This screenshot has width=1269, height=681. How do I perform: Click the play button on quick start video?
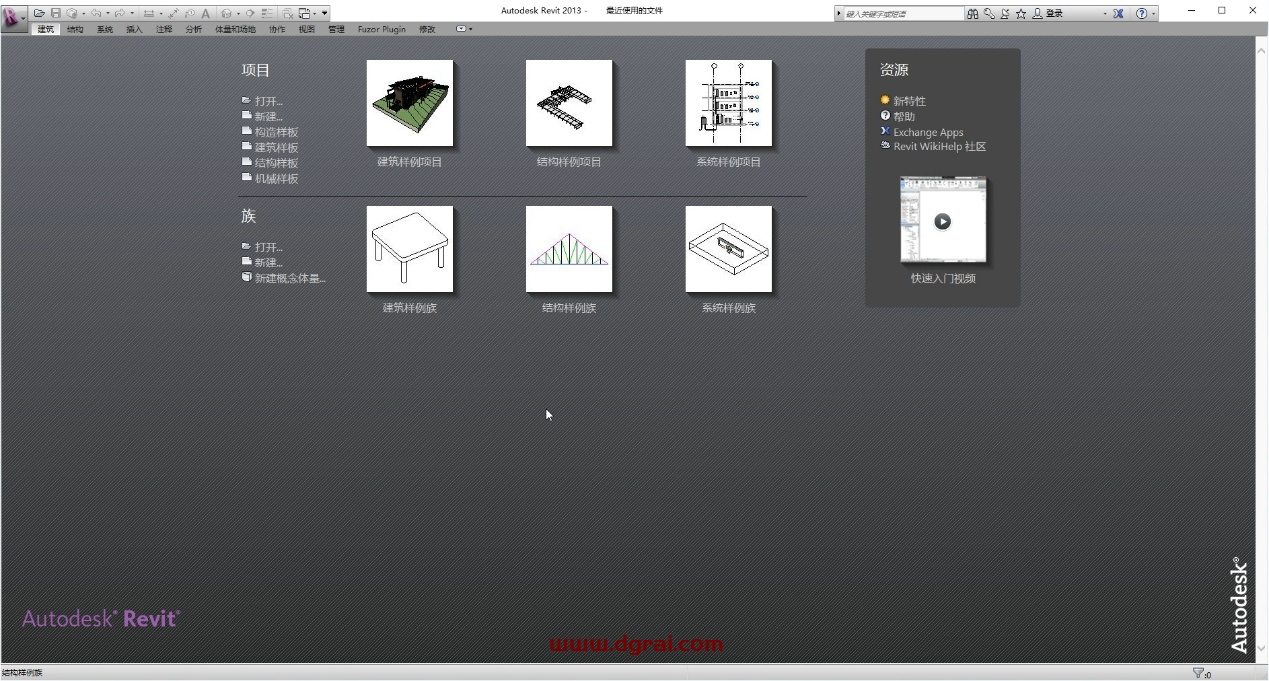point(942,221)
